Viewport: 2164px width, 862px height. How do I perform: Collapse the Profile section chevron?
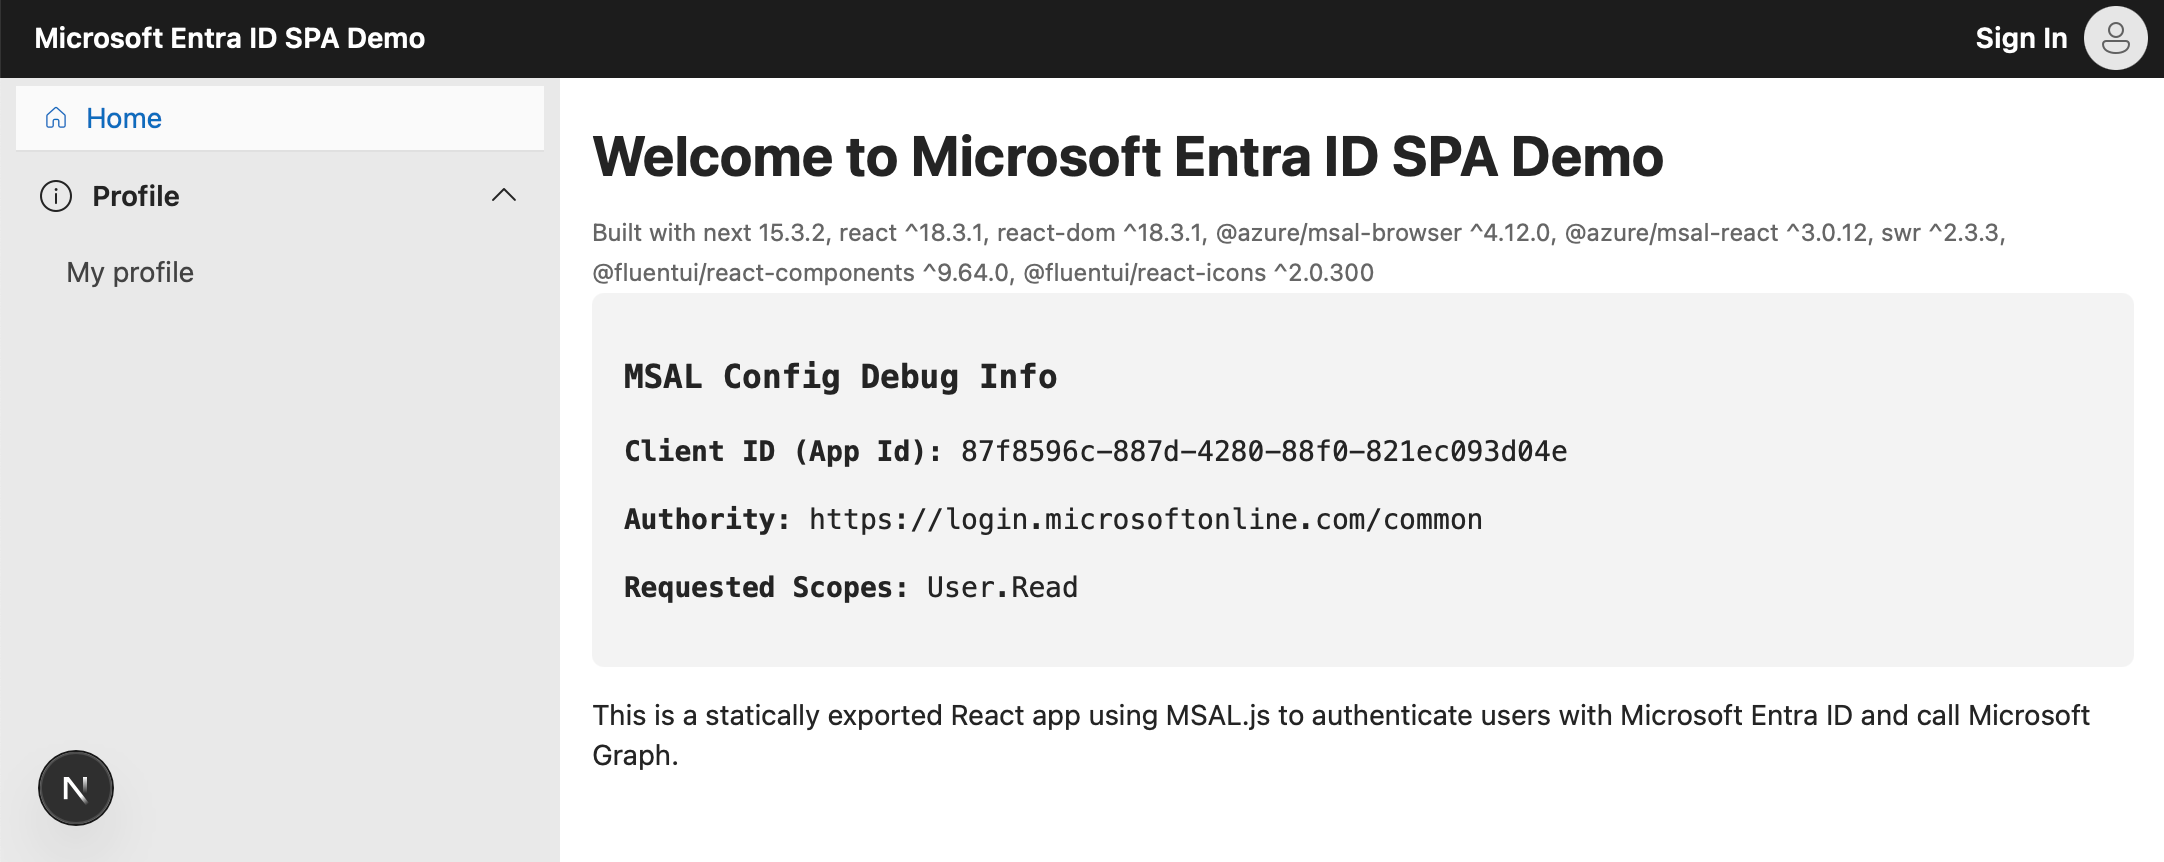(504, 195)
